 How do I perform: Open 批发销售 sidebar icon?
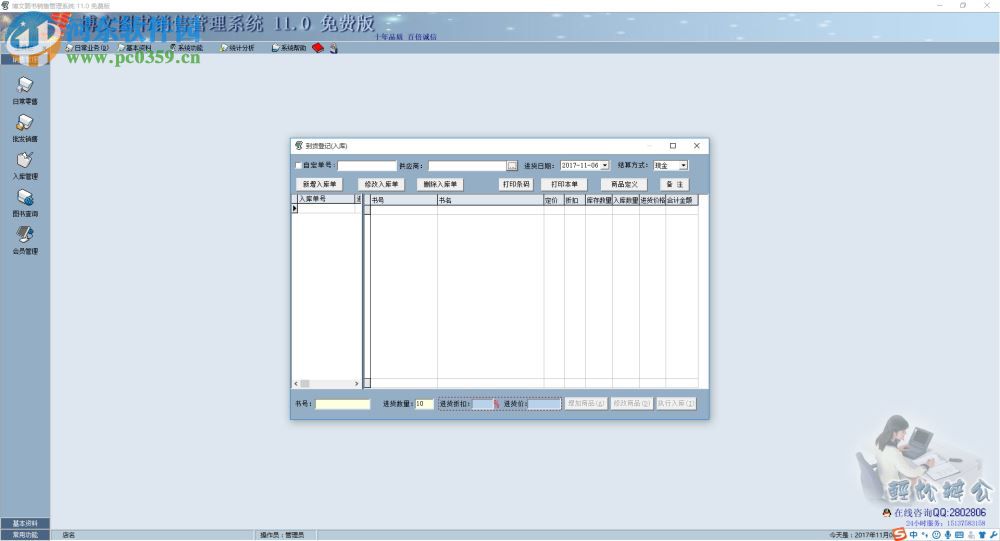[25, 128]
